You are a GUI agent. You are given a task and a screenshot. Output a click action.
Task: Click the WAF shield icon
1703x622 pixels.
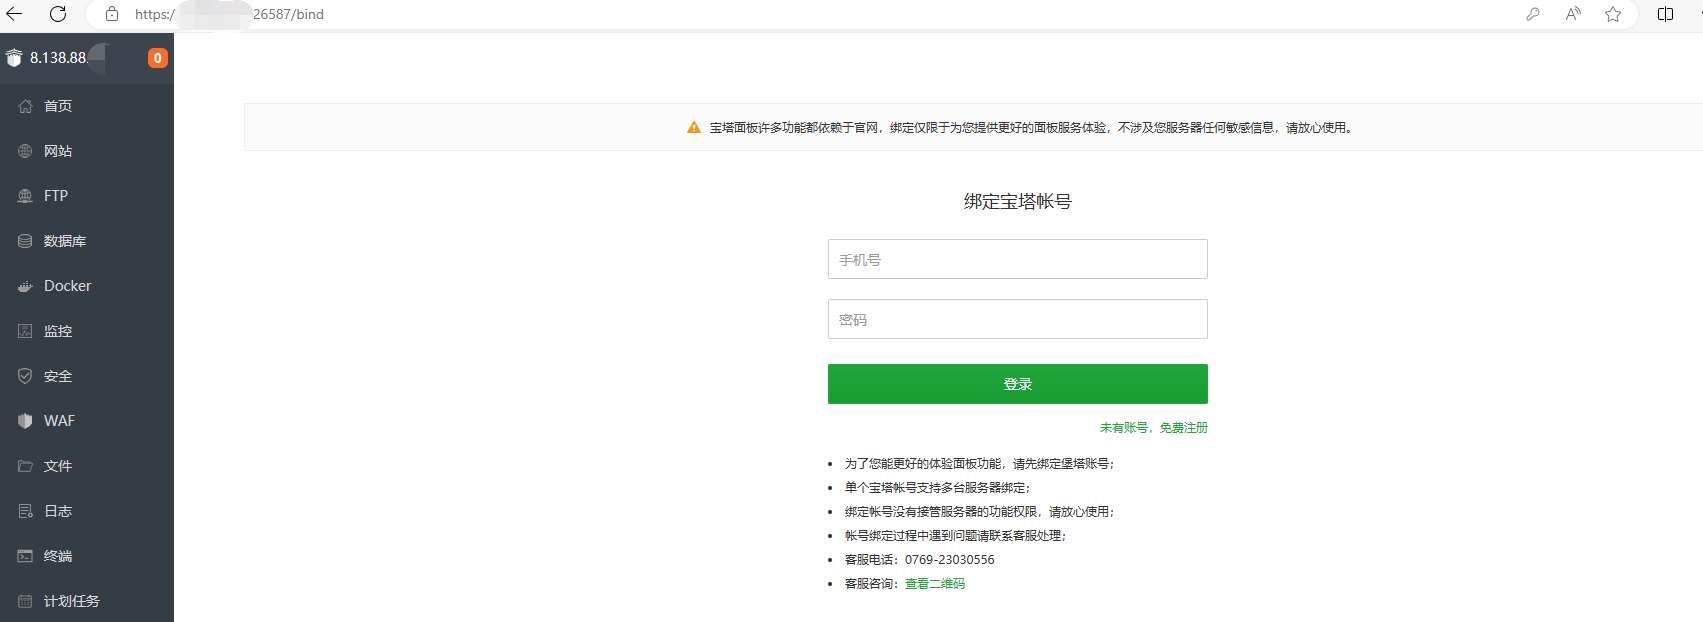coord(25,421)
